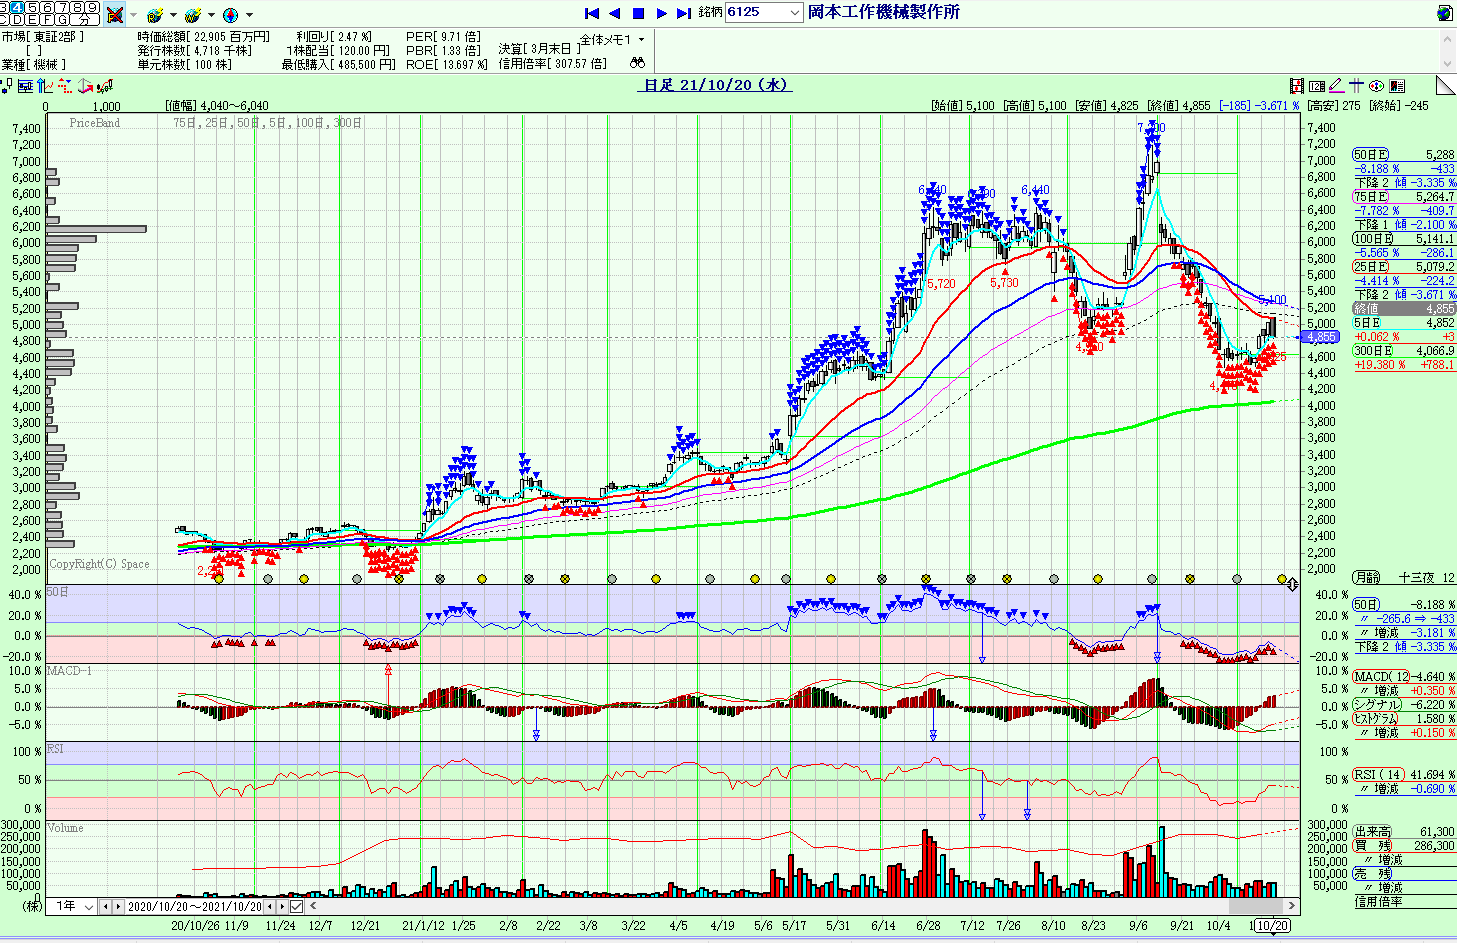The image size is (1457, 943).
Task: Open the 銘柄 code 6125 dropdown
Action: (795, 13)
